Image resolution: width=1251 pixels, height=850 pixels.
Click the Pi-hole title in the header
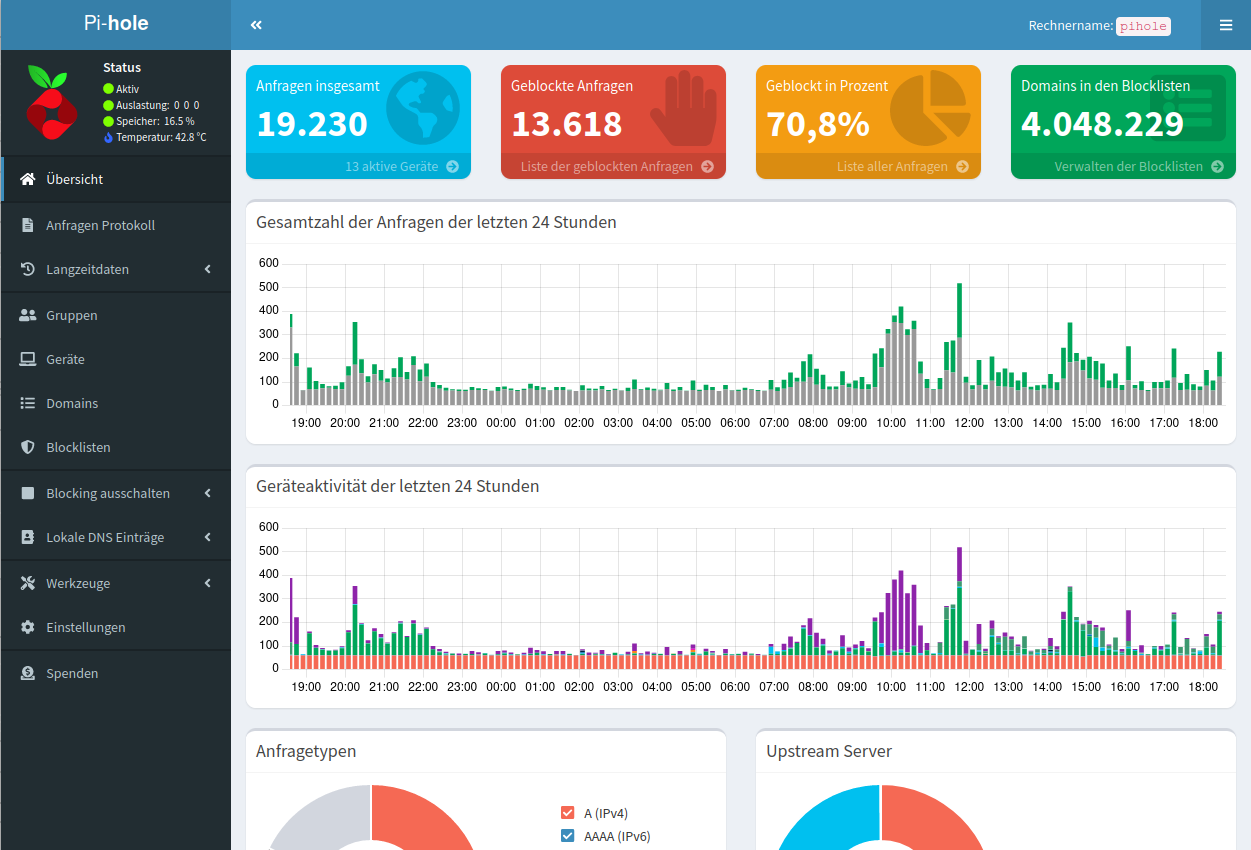click(116, 24)
